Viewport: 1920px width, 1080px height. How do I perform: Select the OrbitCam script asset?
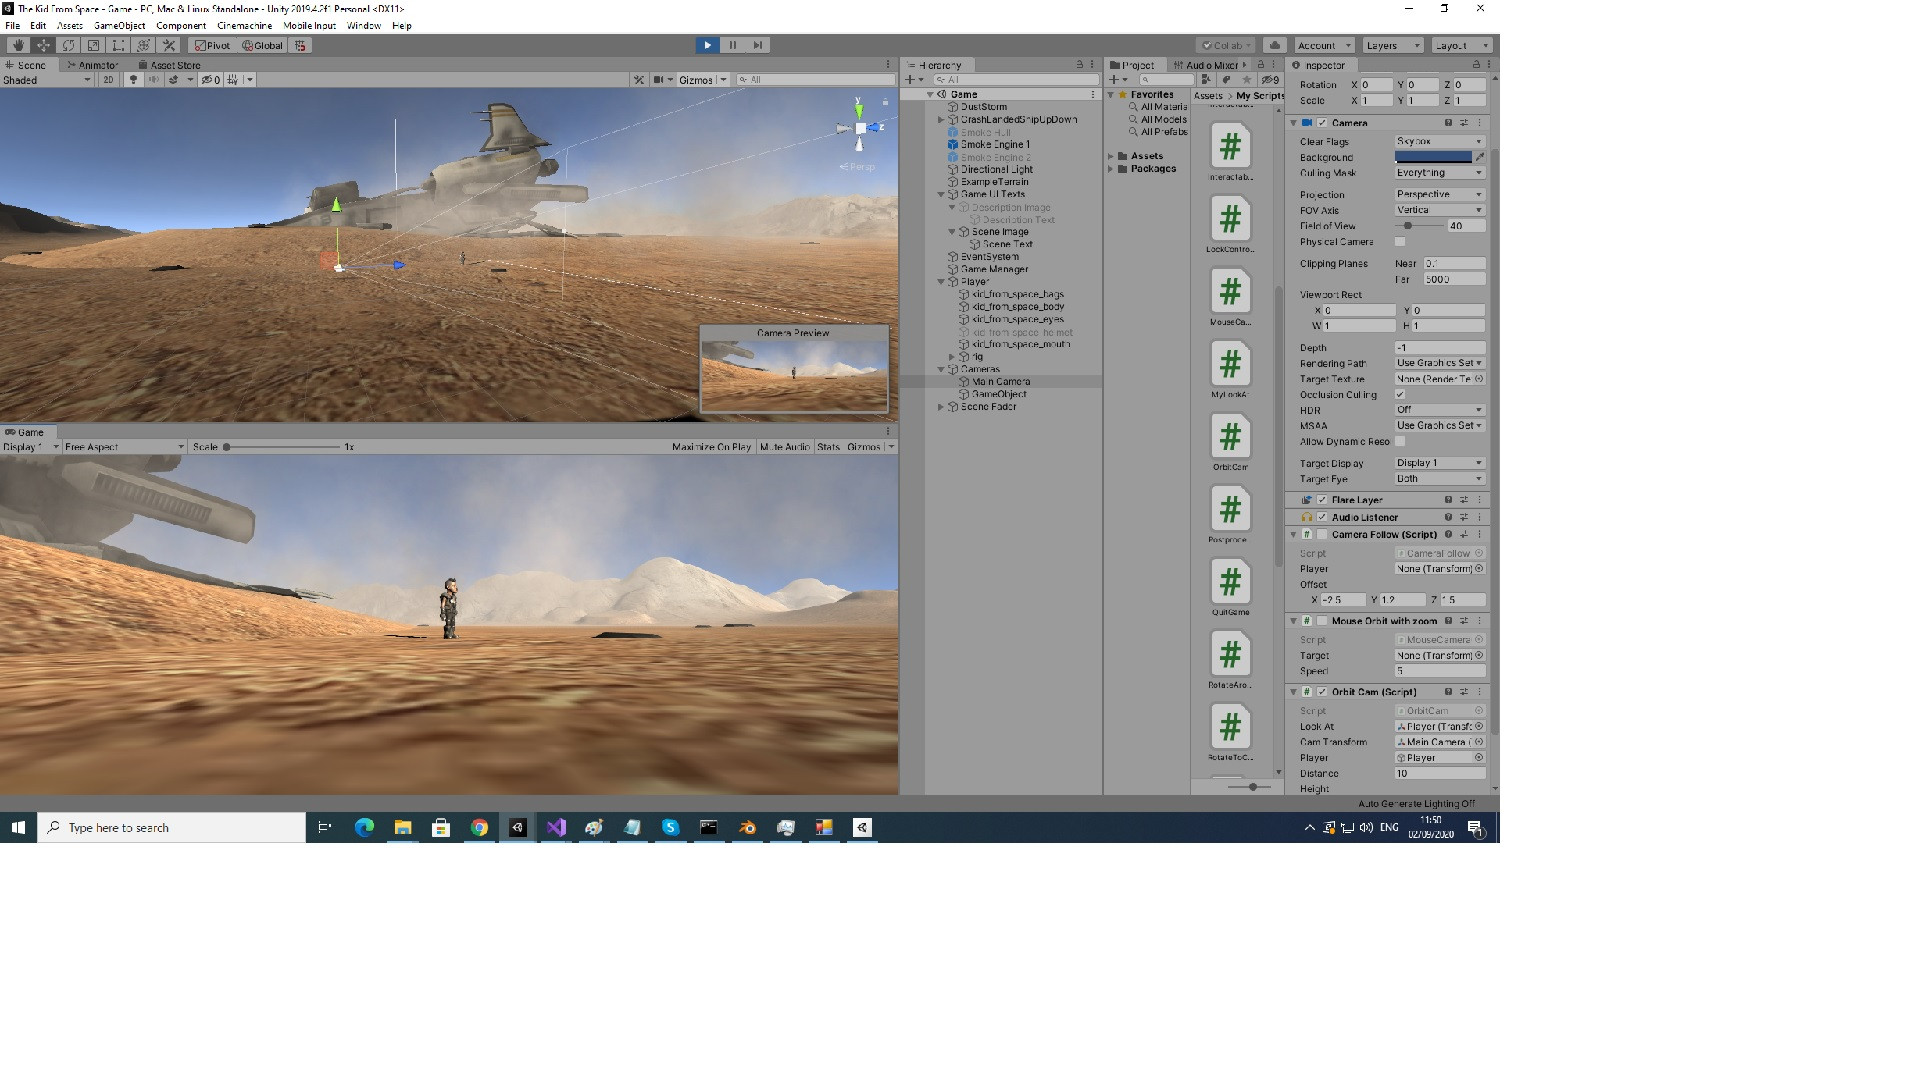click(x=1230, y=442)
